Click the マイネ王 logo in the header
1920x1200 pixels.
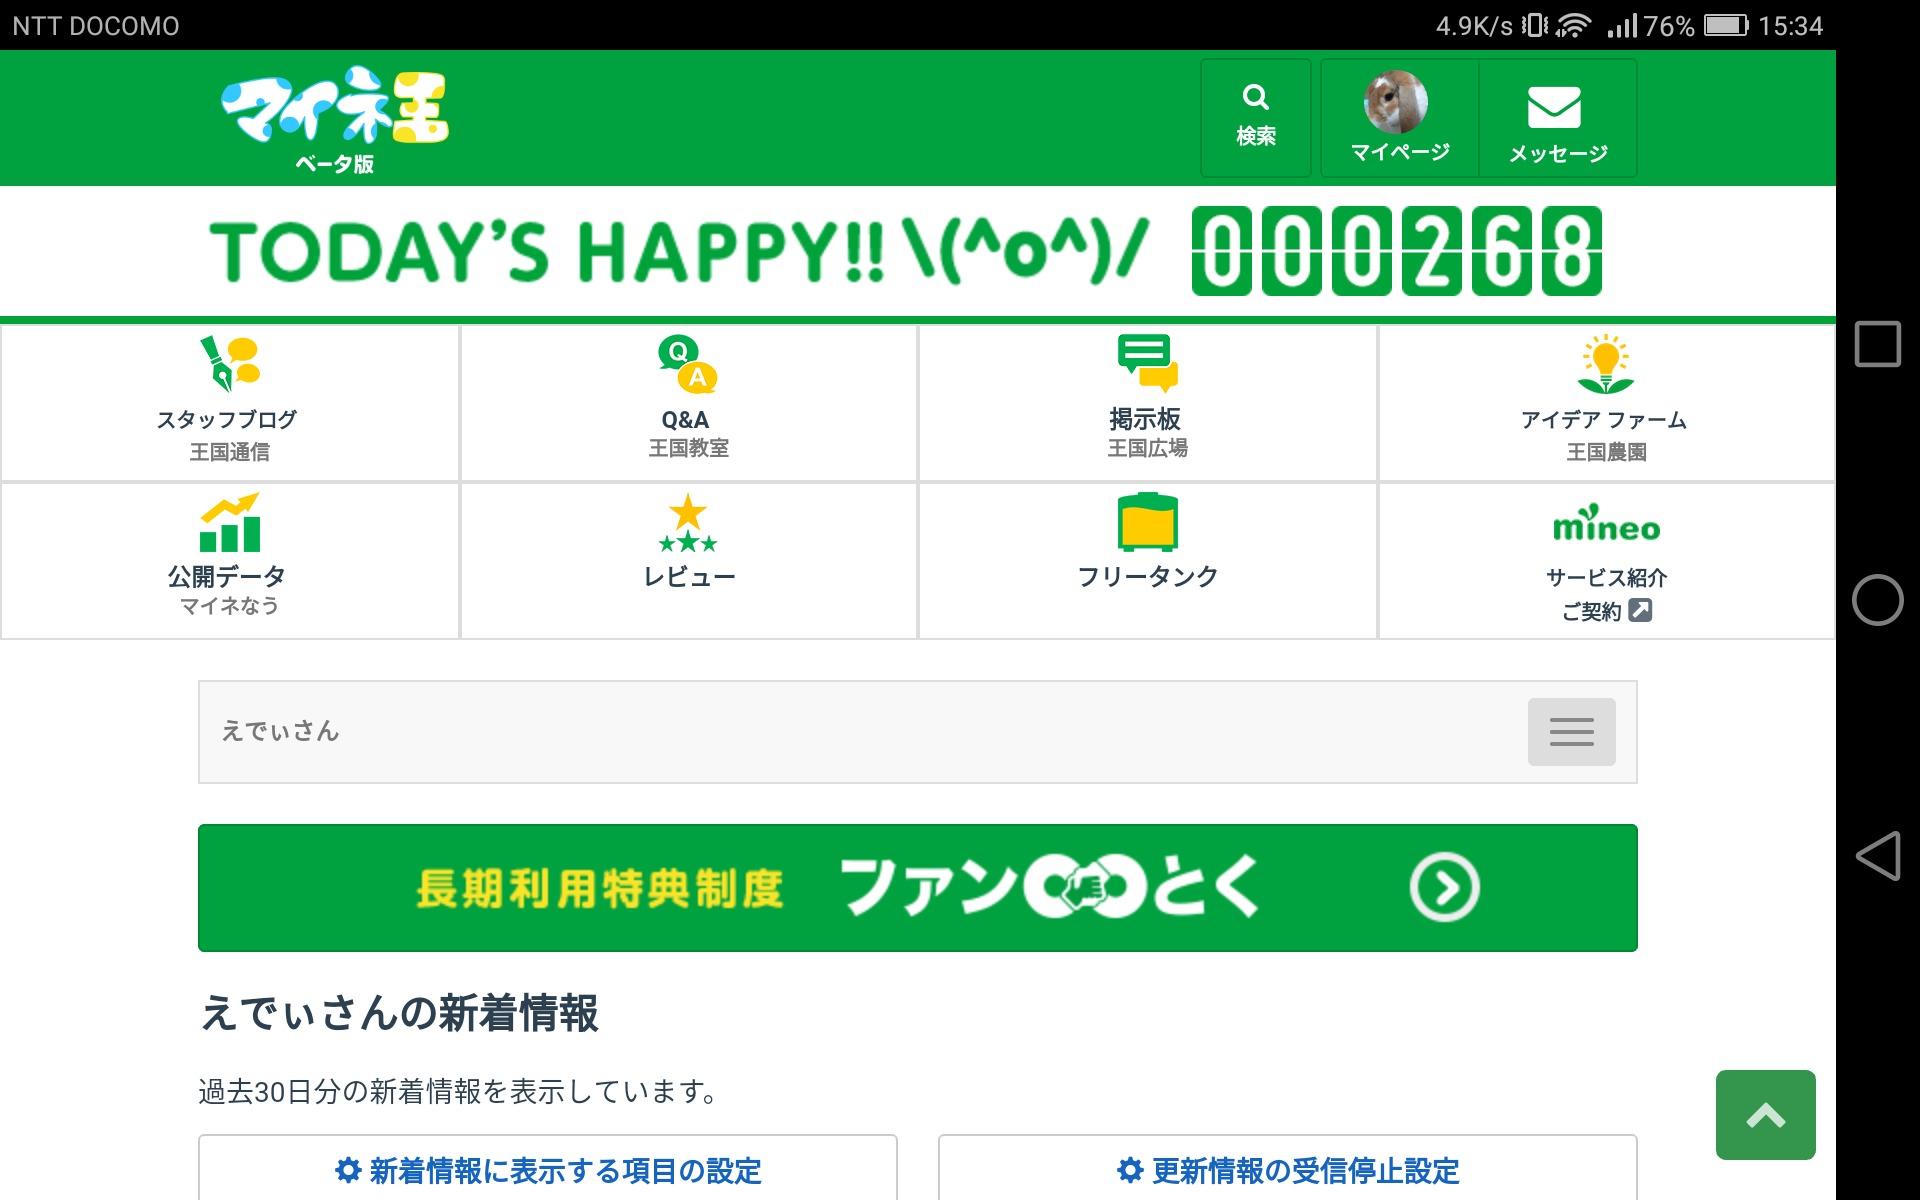[335, 117]
